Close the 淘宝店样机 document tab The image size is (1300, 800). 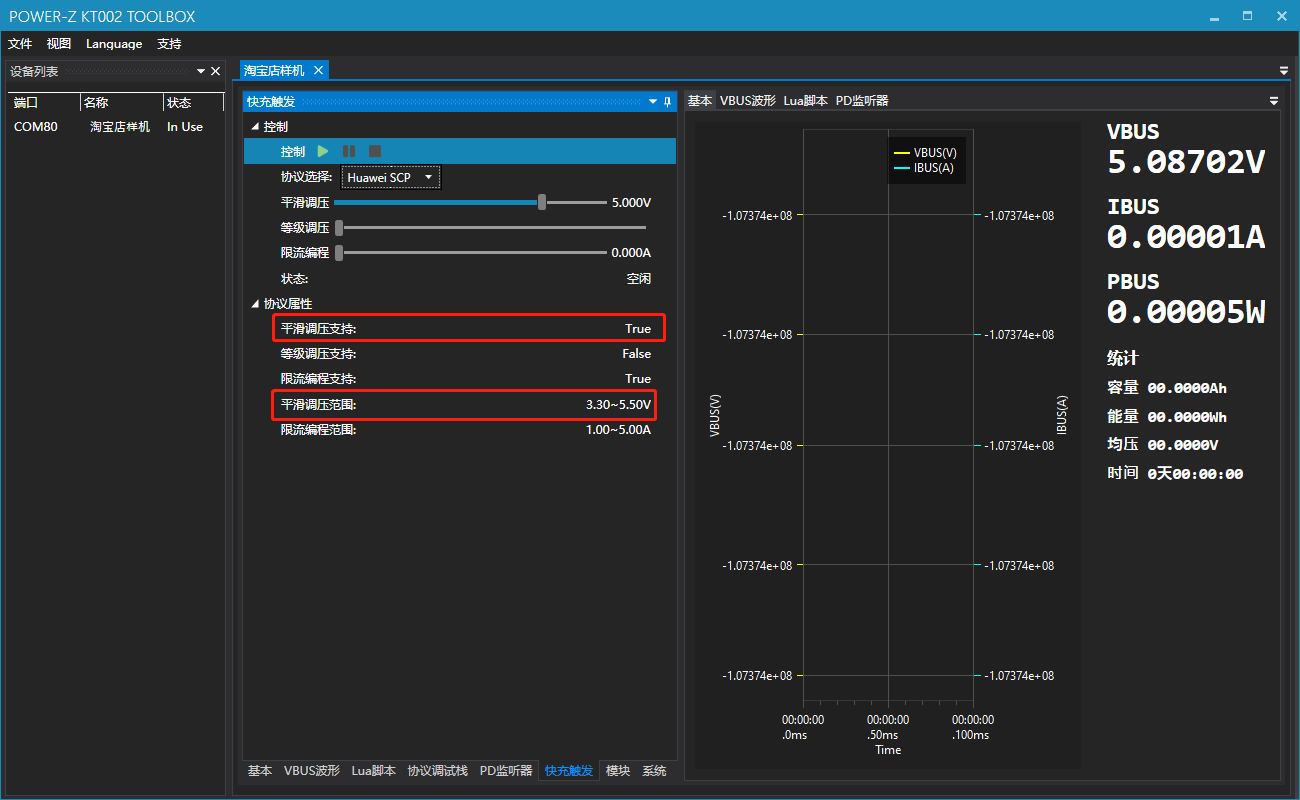[x=318, y=70]
